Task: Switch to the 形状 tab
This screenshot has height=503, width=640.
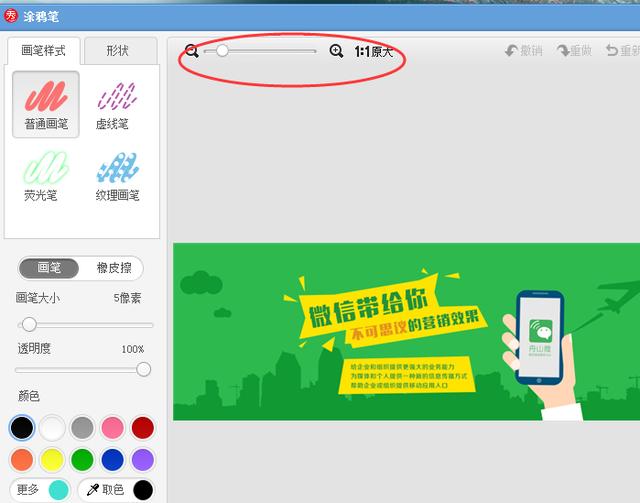Action: 120,51
